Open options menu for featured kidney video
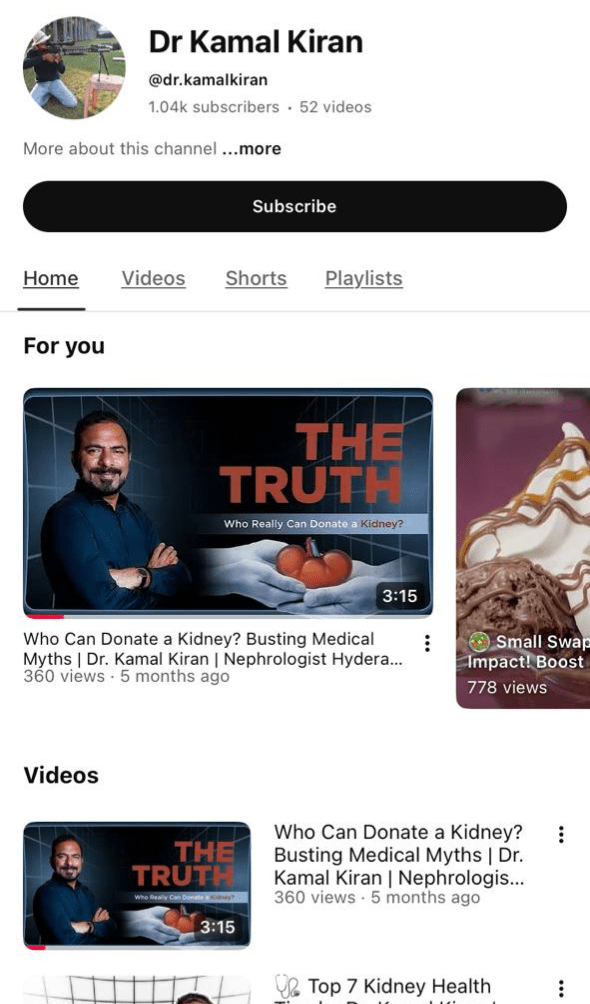The height and width of the screenshot is (1004, 590). (427, 643)
